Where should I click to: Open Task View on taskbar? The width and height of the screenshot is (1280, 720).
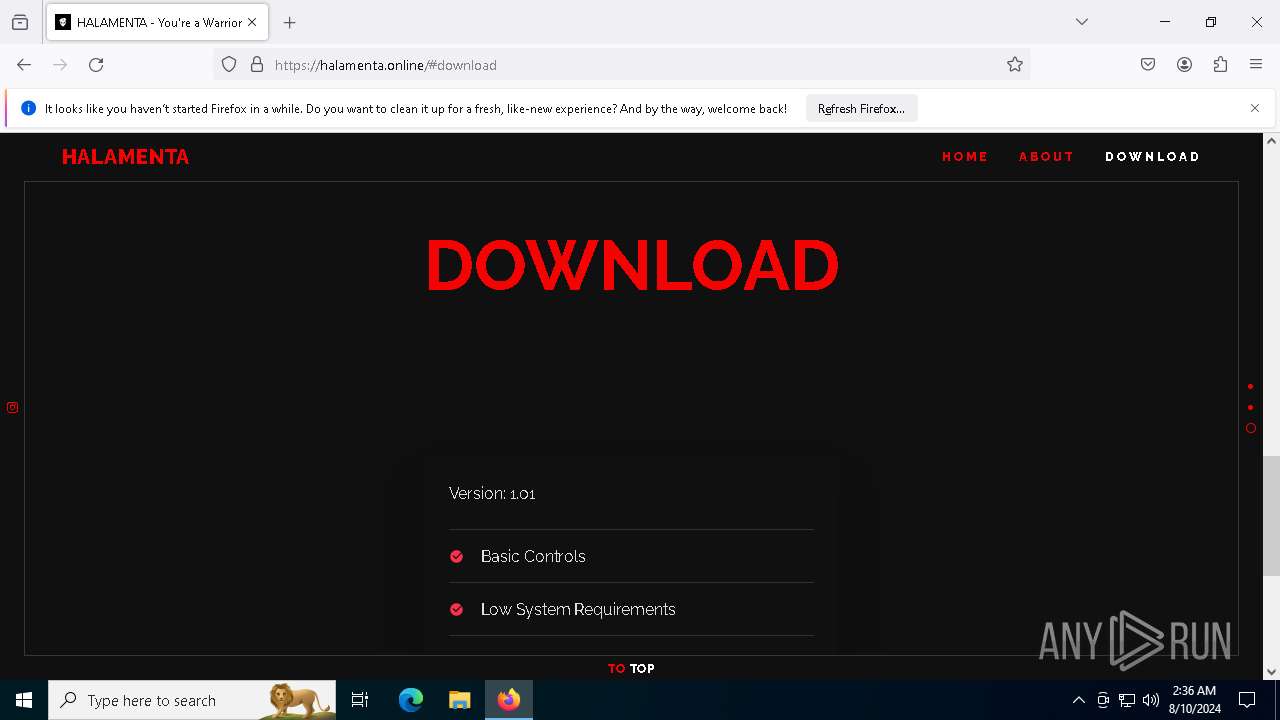point(360,700)
